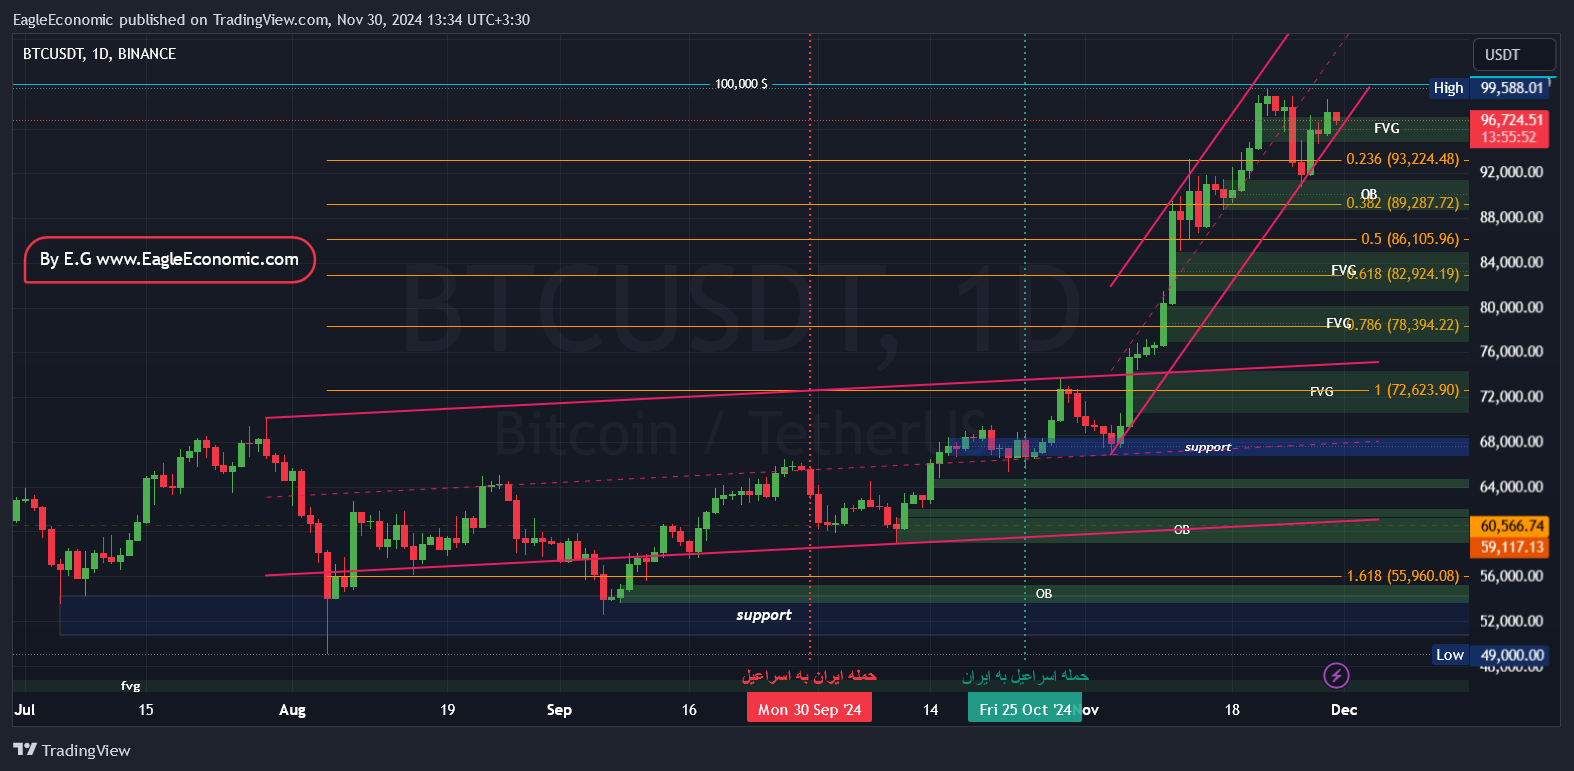The height and width of the screenshot is (771, 1574).
Task: Click the green Persian annotation text
Action: tap(1025, 676)
